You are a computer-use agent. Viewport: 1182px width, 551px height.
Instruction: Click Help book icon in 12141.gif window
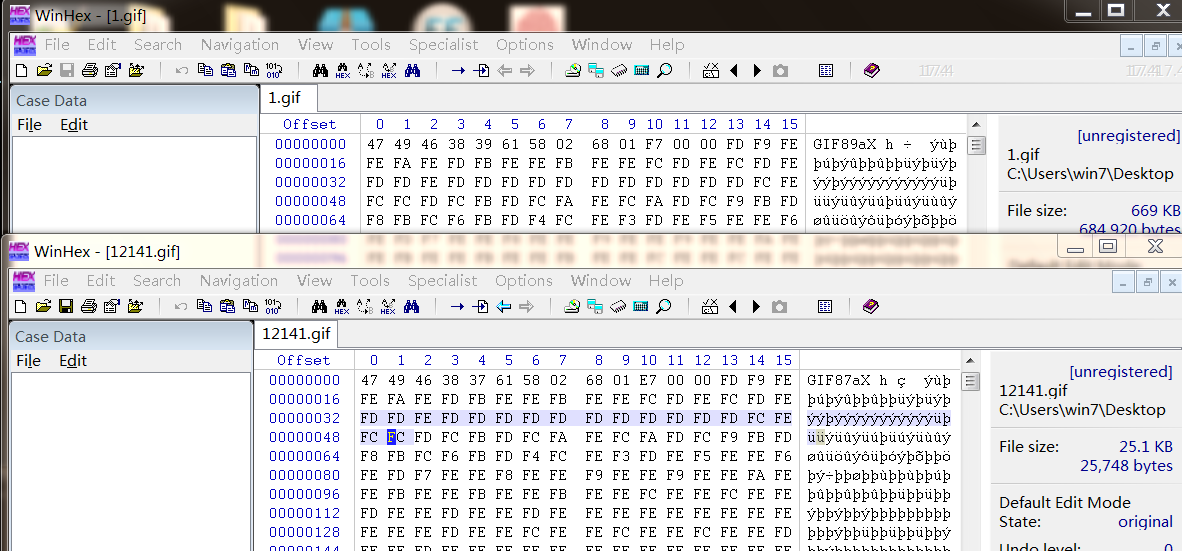click(870, 306)
